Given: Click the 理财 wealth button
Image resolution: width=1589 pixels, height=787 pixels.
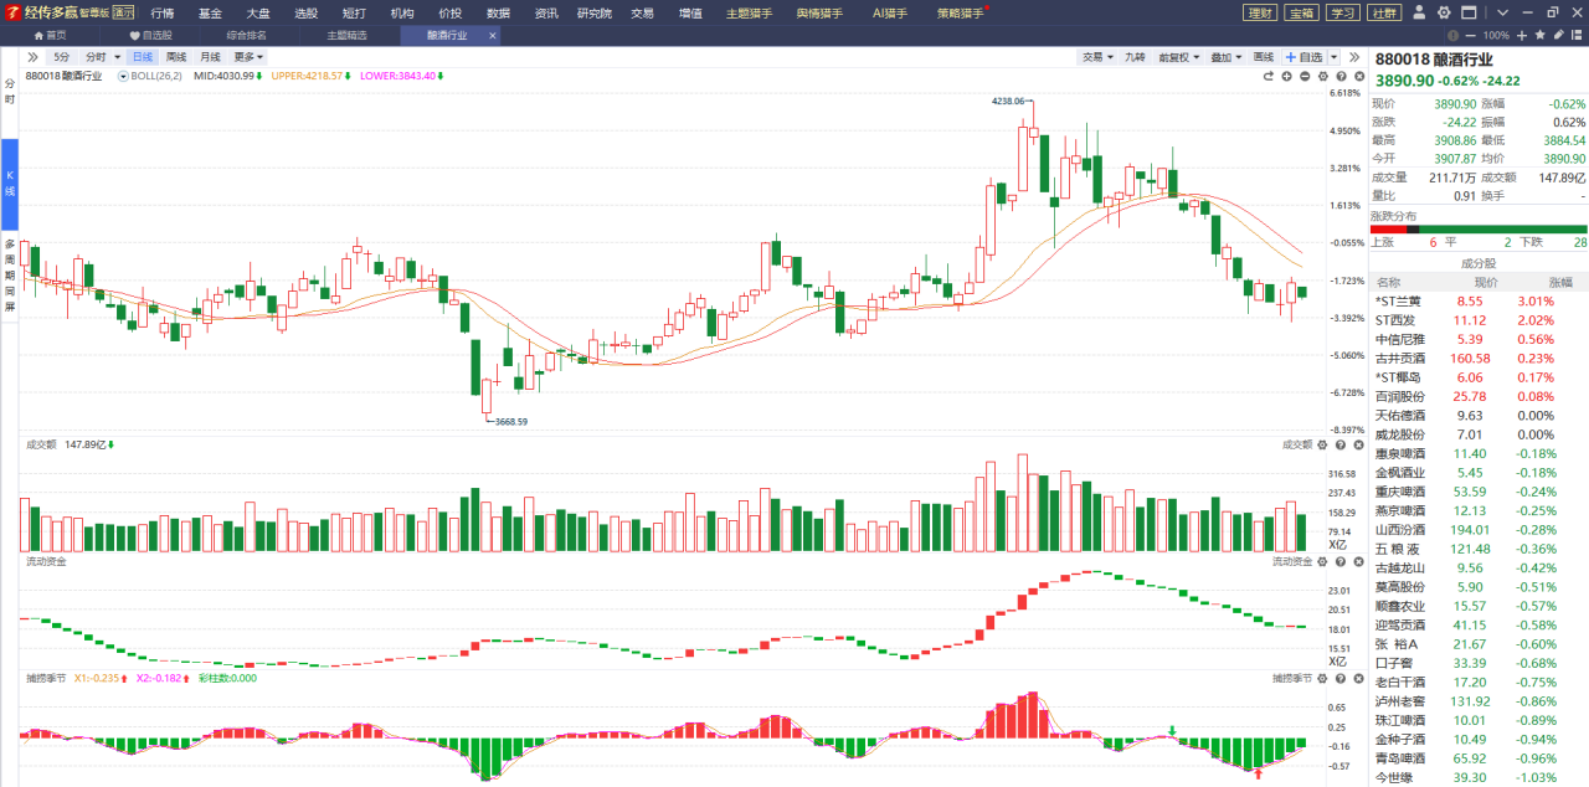Looking at the screenshot, I should (1260, 13).
